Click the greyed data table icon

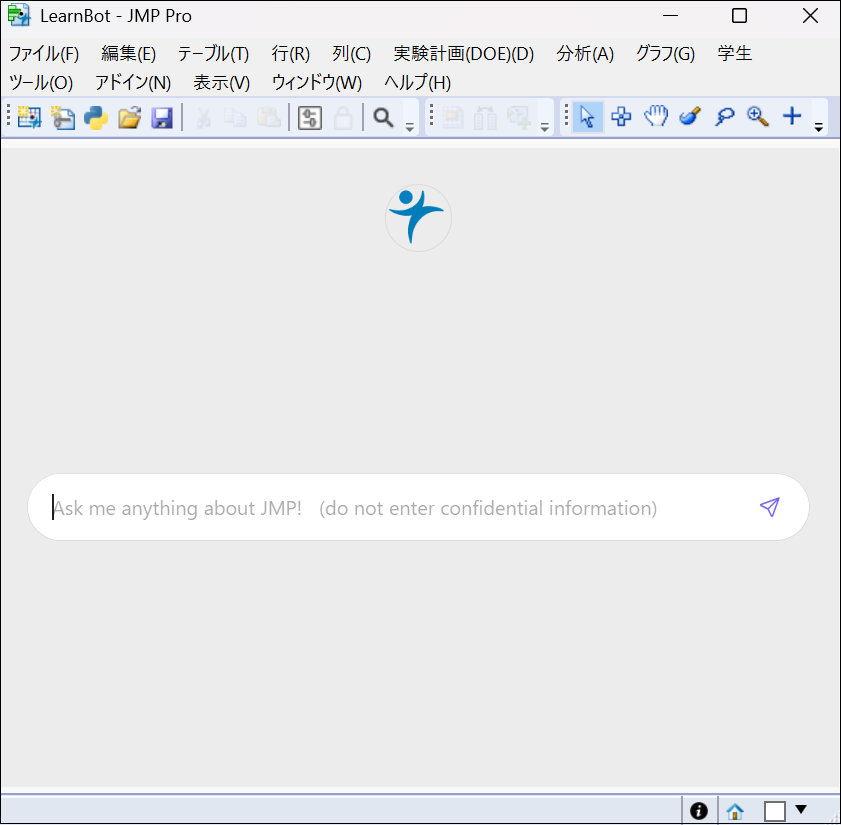(x=453, y=117)
